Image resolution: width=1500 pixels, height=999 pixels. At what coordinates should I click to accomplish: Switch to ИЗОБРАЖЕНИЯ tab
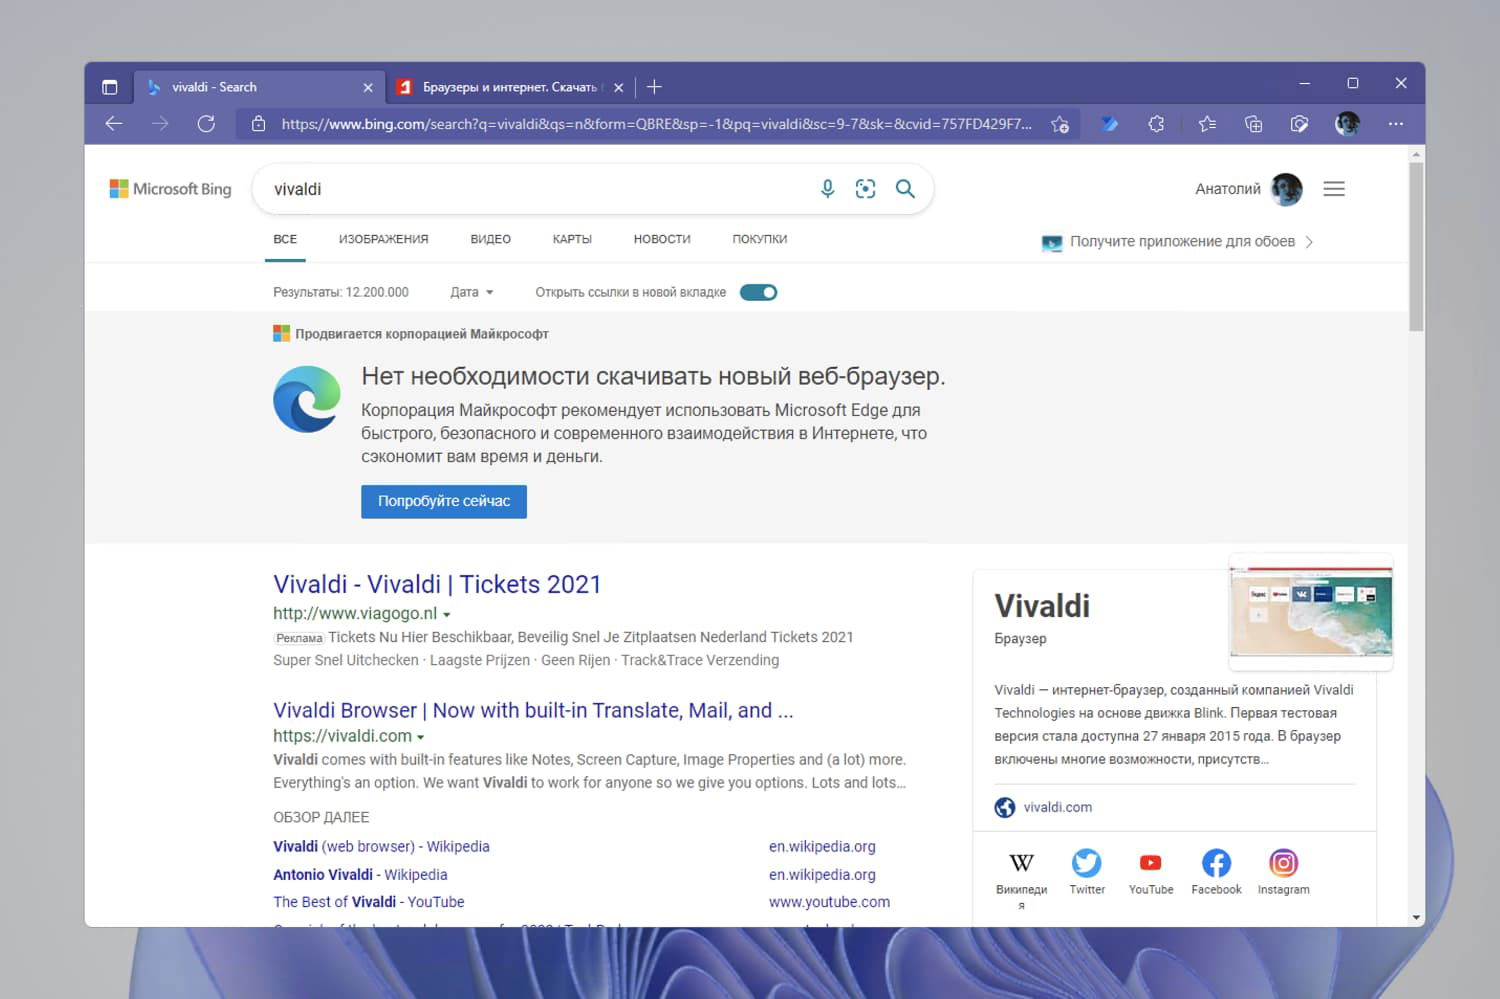(383, 239)
